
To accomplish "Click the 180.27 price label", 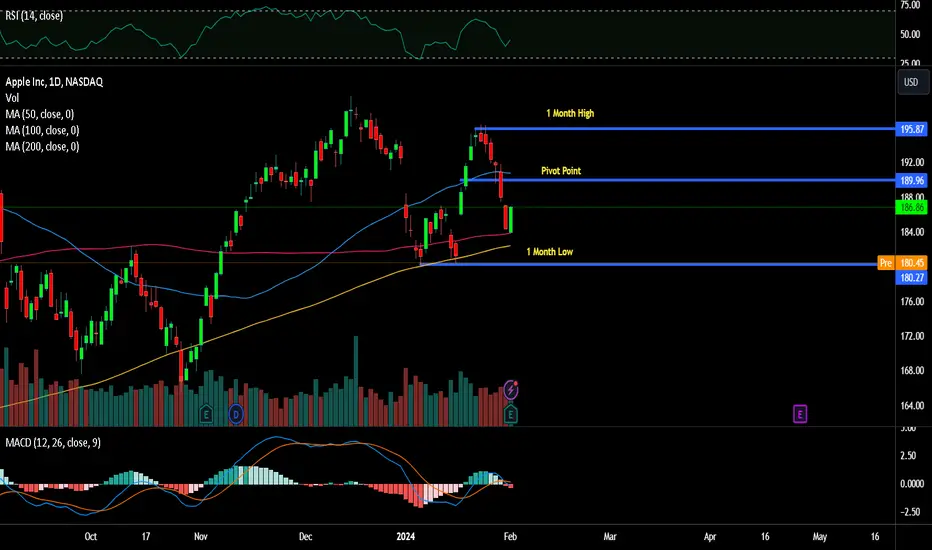I will coord(912,278).
